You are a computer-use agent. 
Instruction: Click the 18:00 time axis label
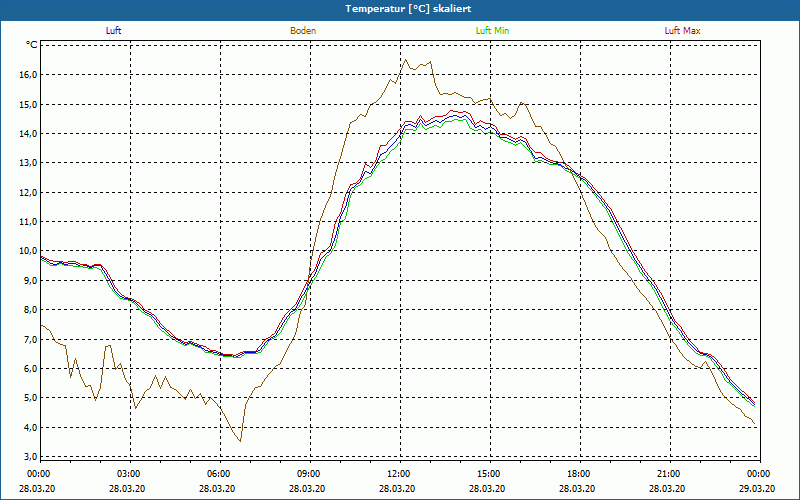tap(578, 474)
